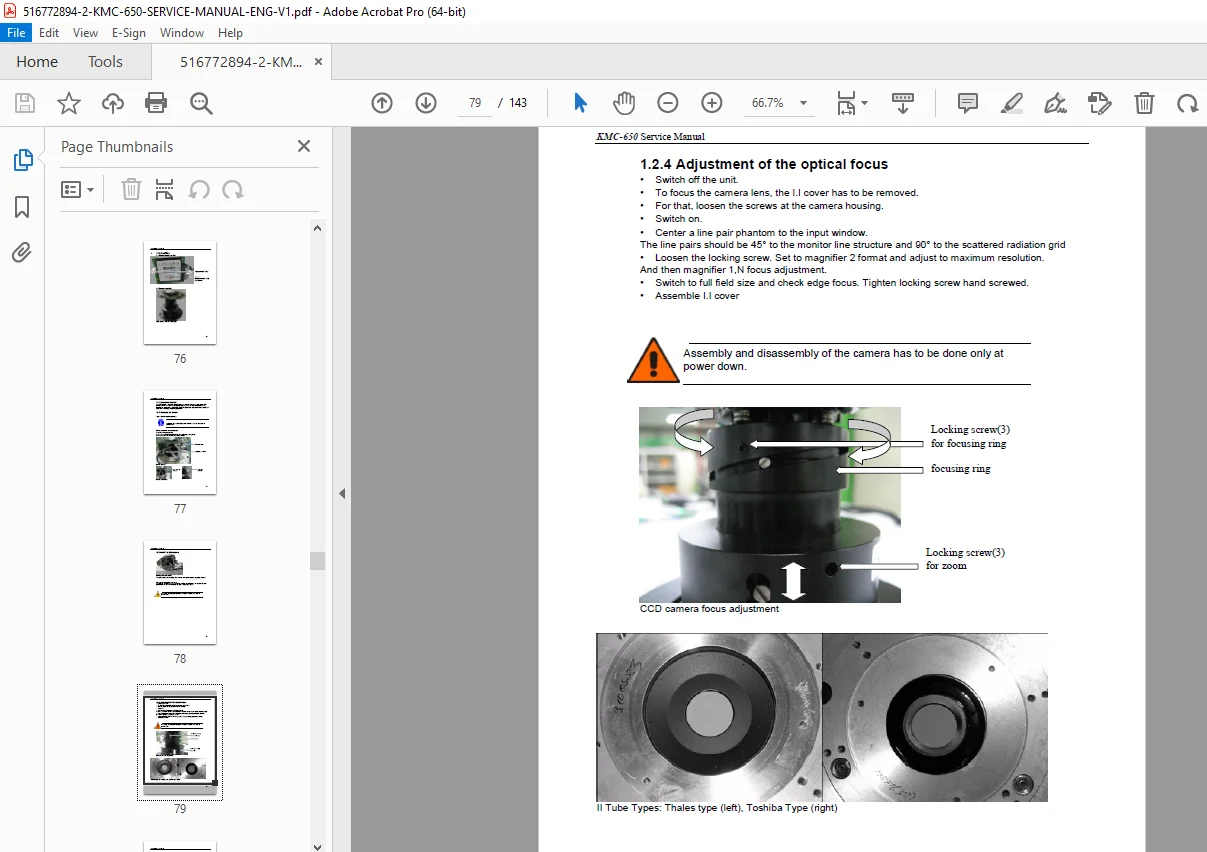Screen dimensions: 1207x852
Task: Click the upload to cloud icon
Action: tap(113, 103)
